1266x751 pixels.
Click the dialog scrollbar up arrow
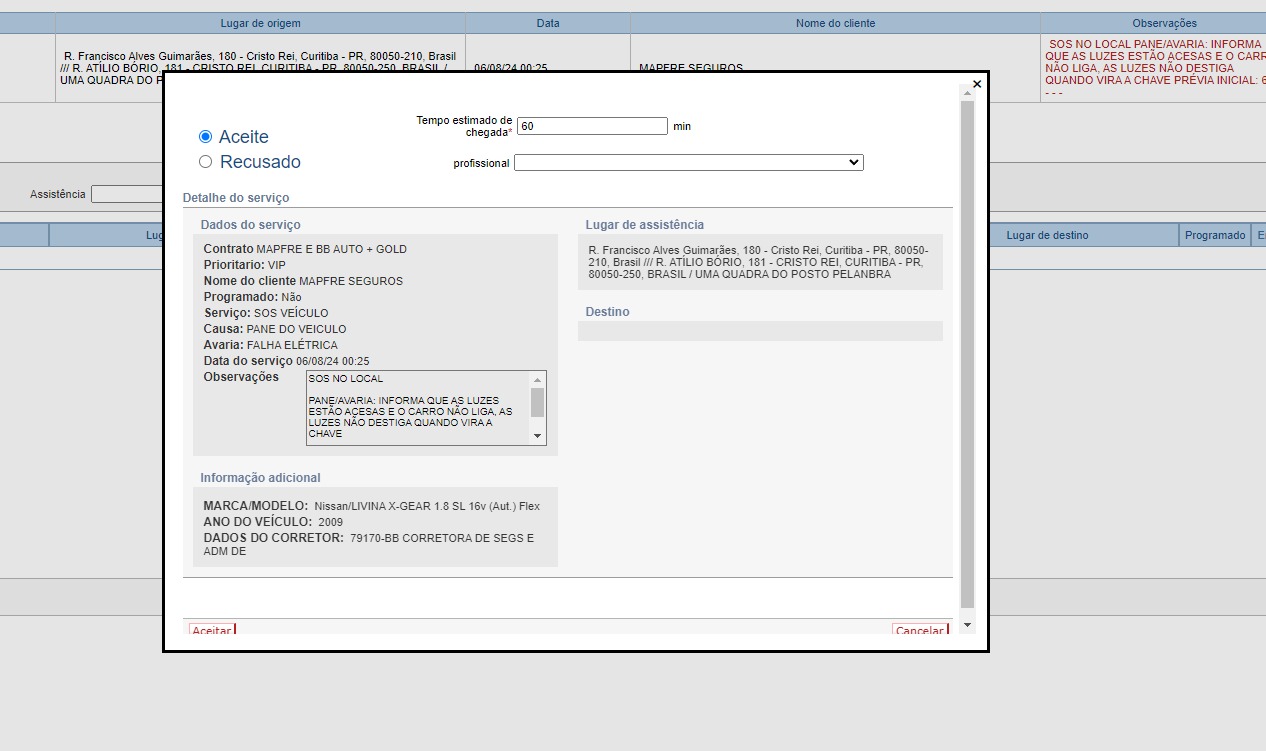(966, 92)
